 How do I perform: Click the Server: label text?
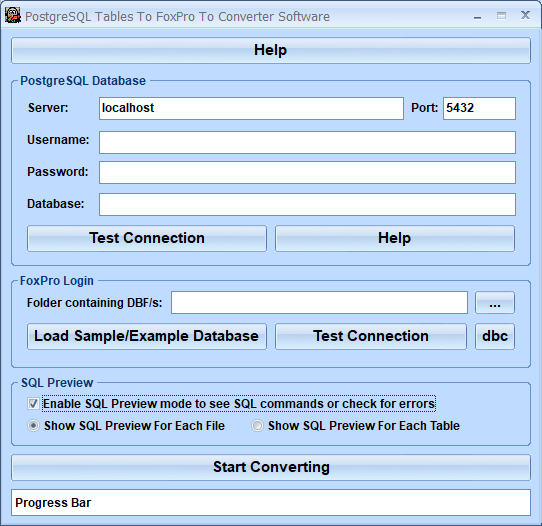pyautogui.click(x=48, y=108)
